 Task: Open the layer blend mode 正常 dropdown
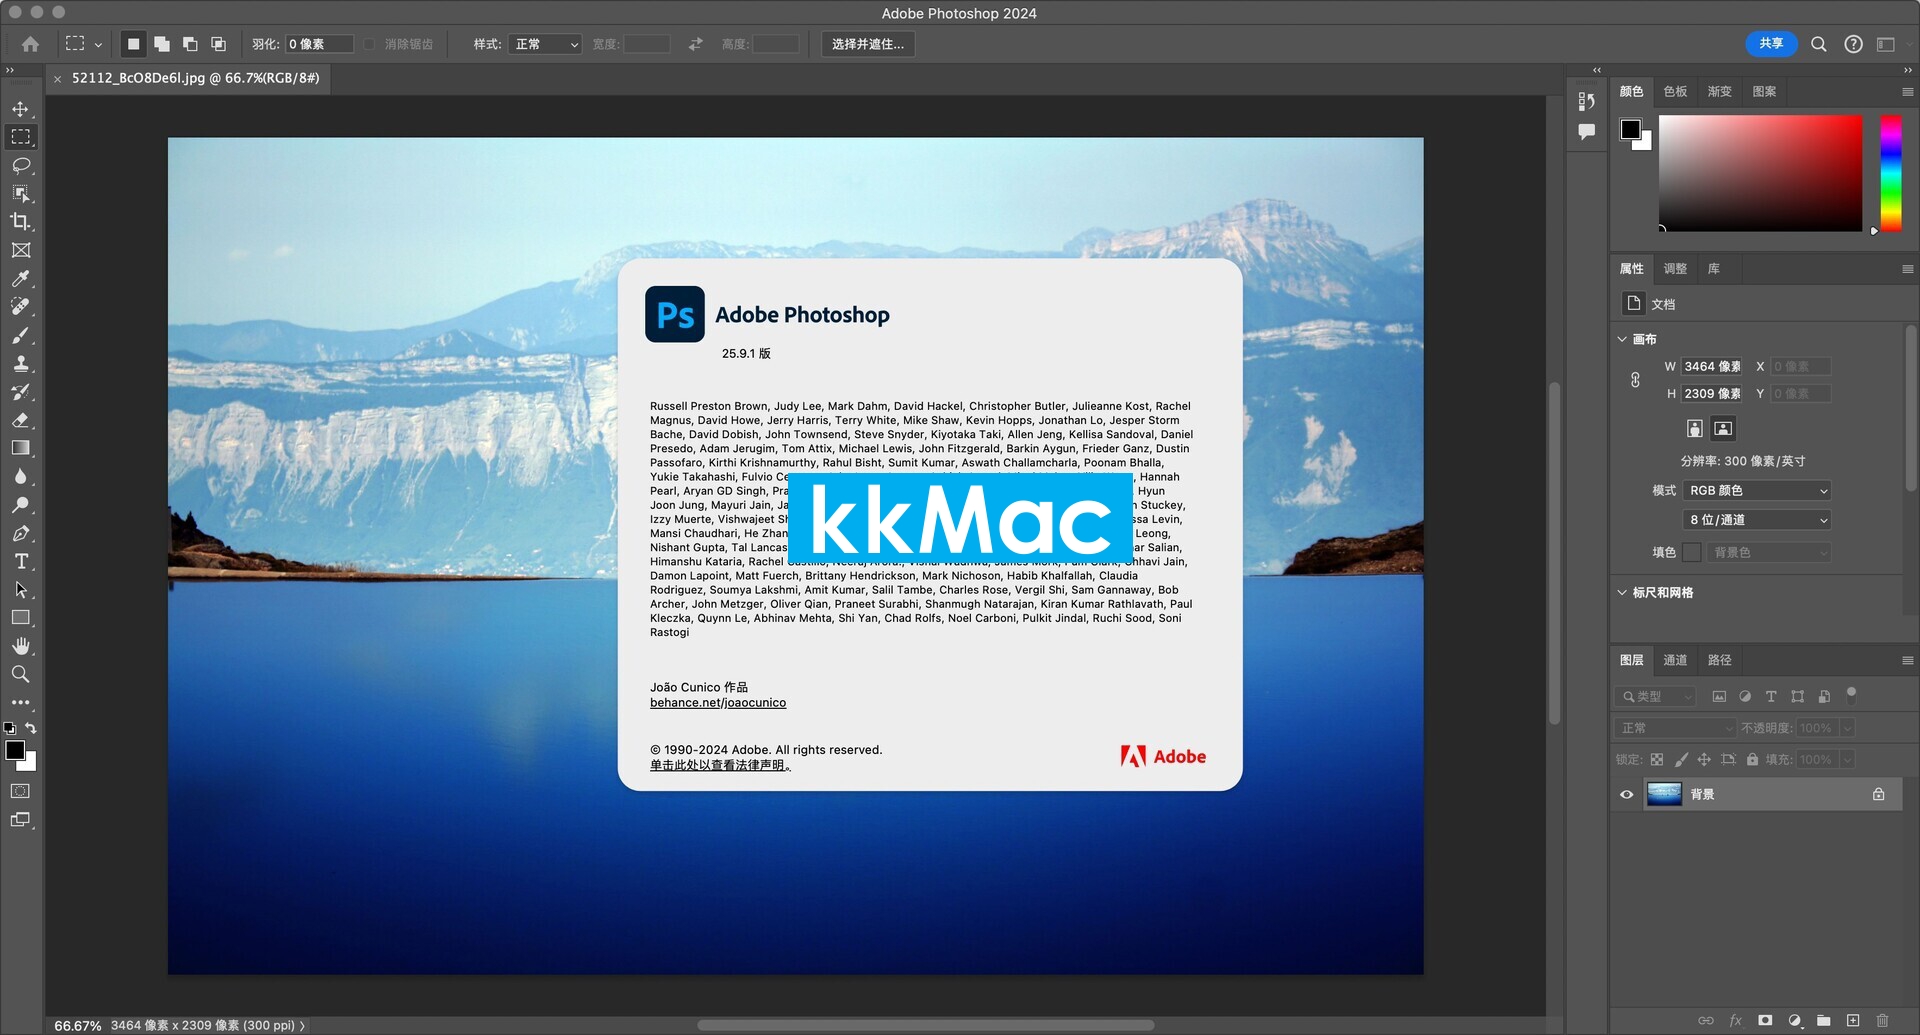coord(1675,728)
